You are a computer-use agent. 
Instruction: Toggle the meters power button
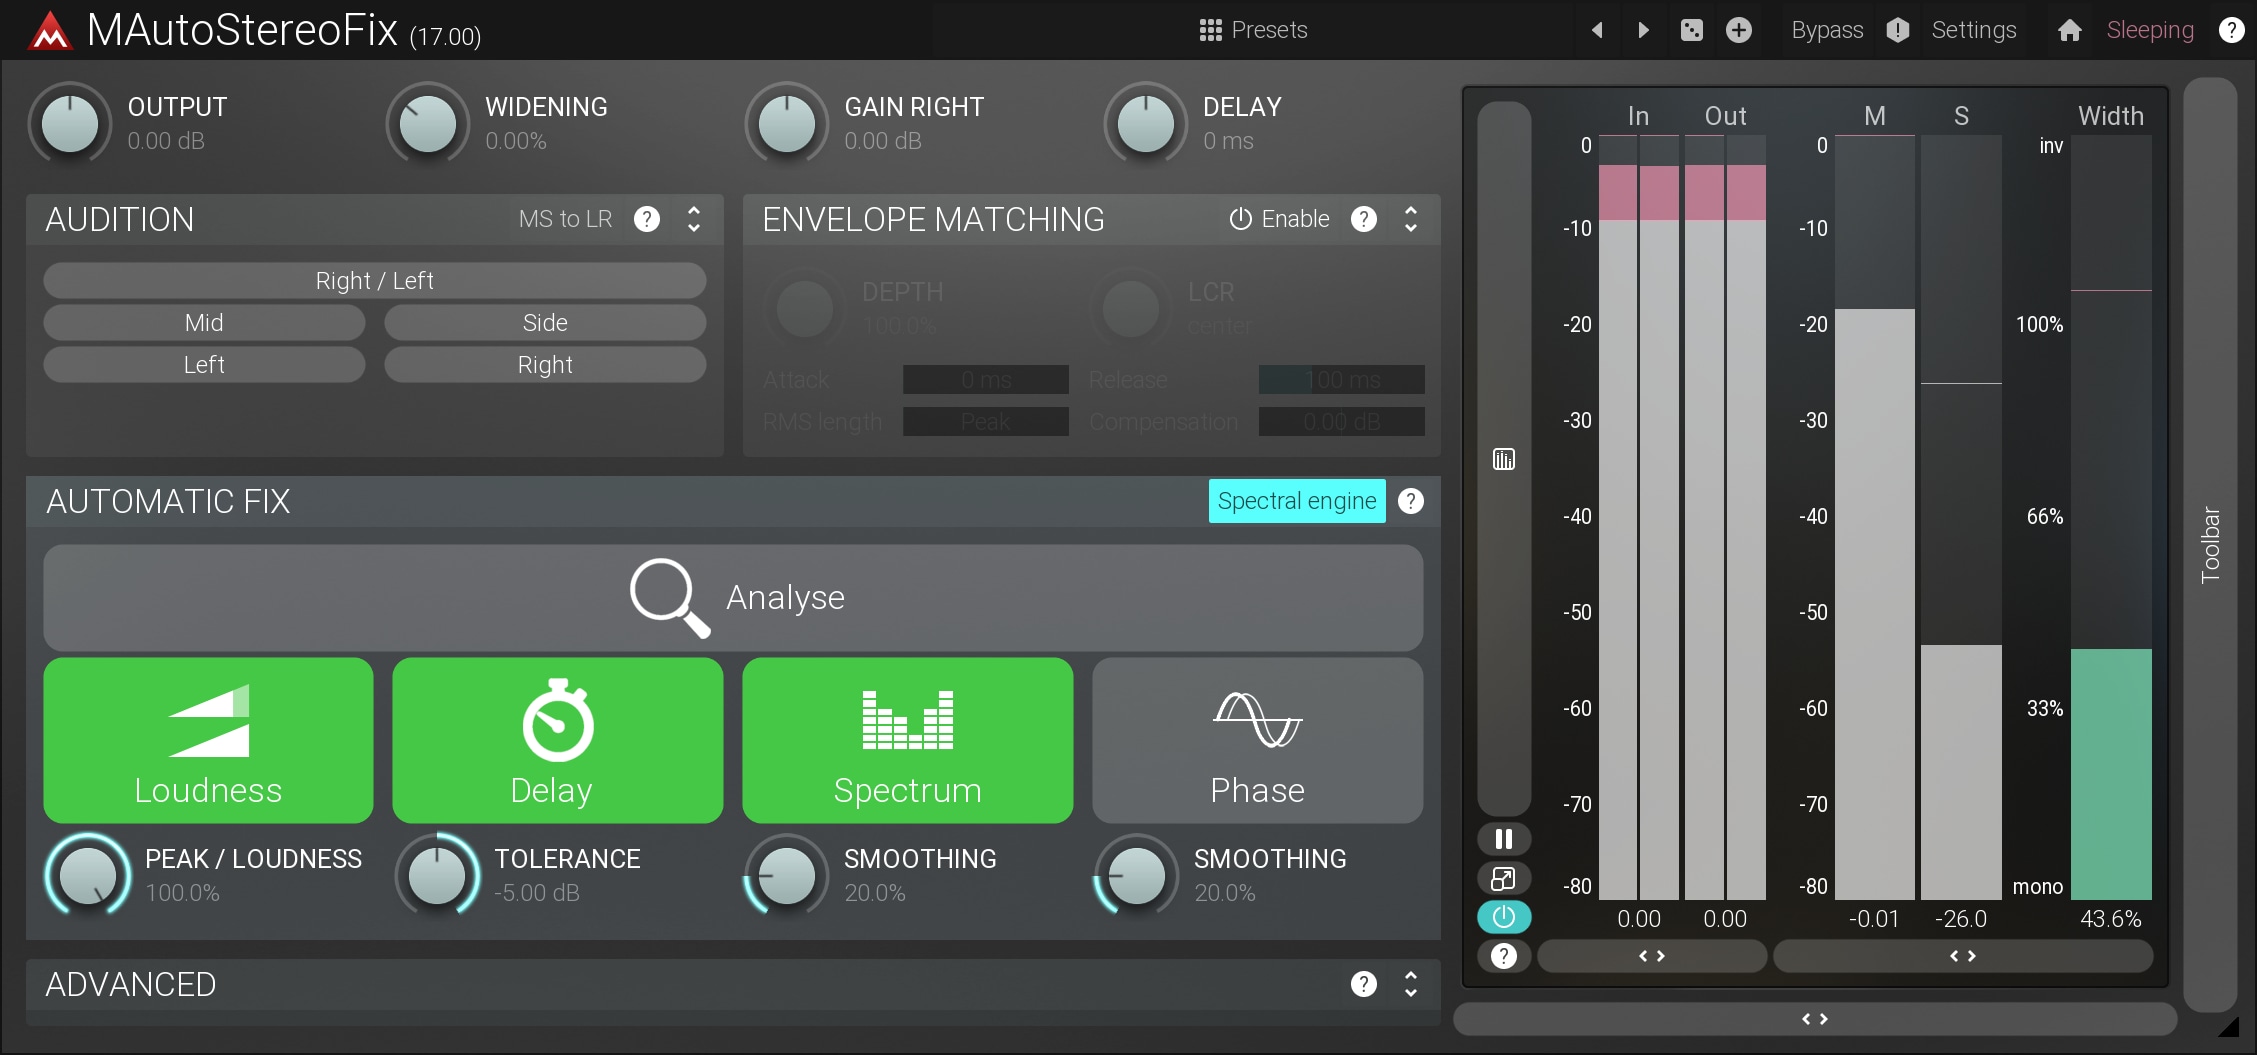pos(1503,916)
